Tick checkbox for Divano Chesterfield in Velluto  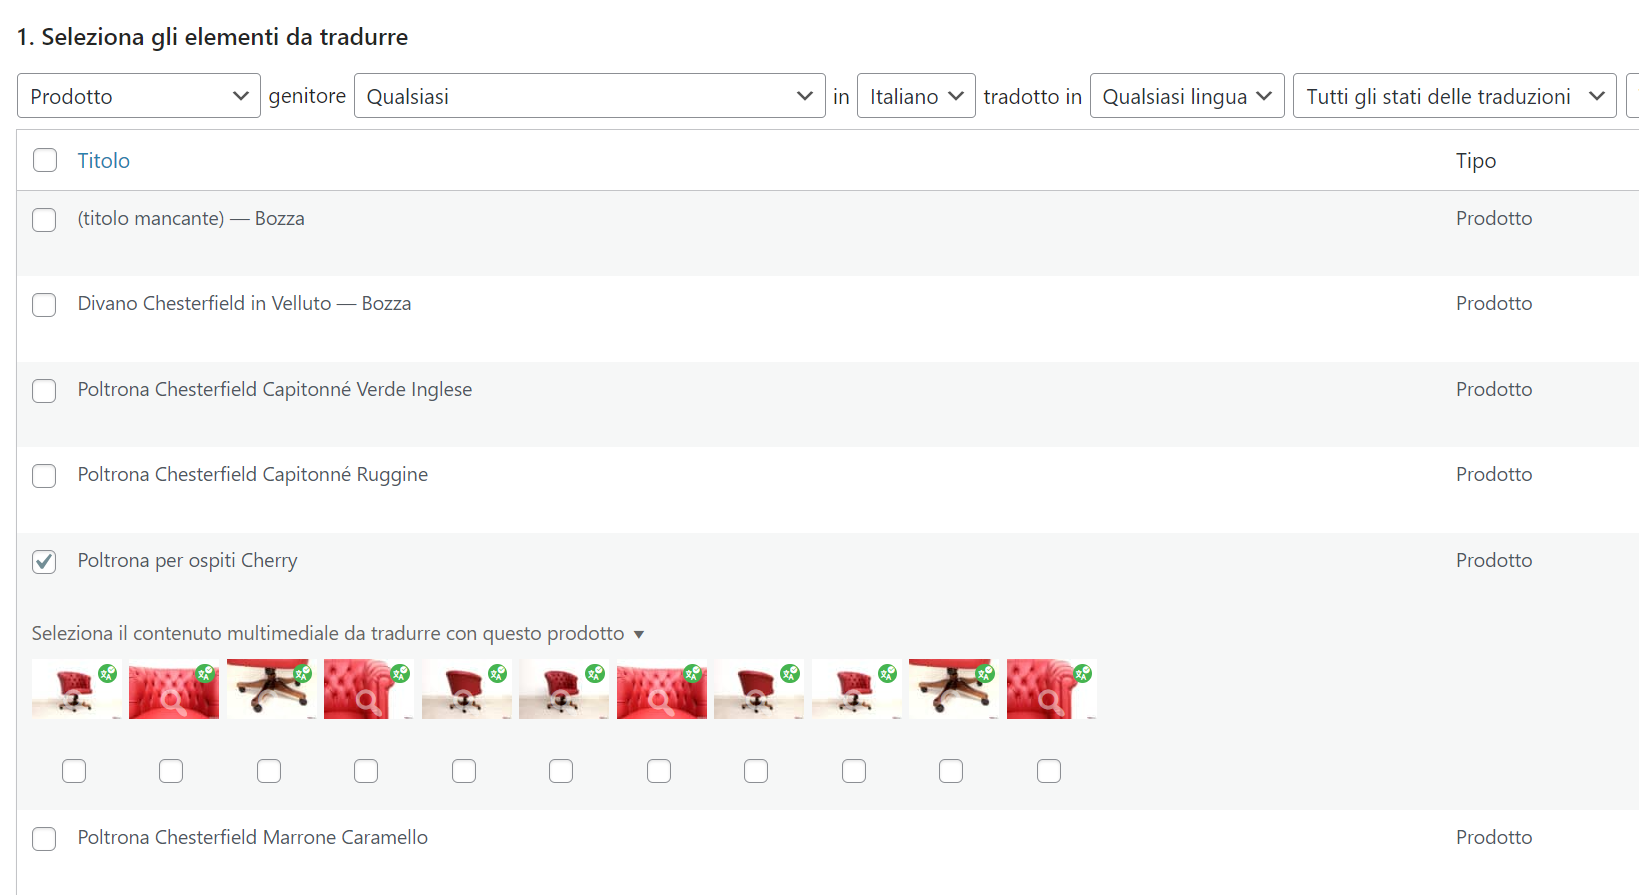(44, 304)
